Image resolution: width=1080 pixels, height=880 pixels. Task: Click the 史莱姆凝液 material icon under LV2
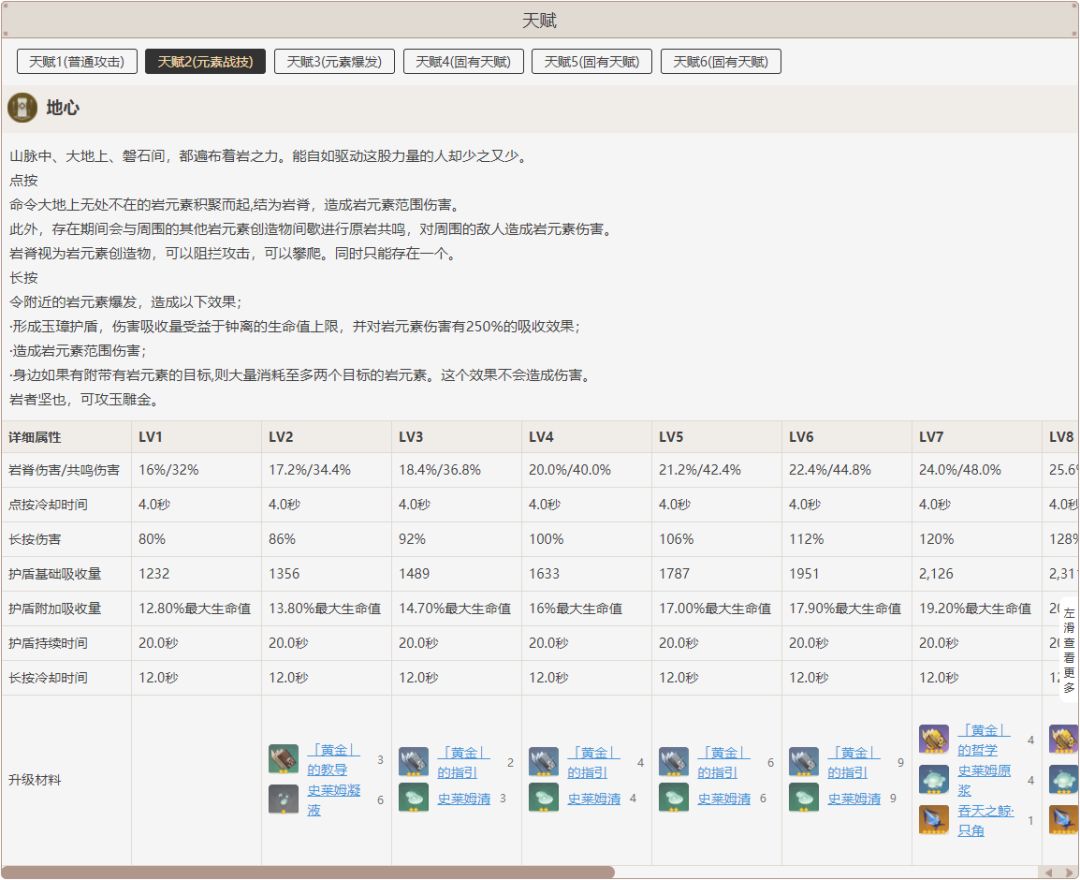(x=283, y=799)
